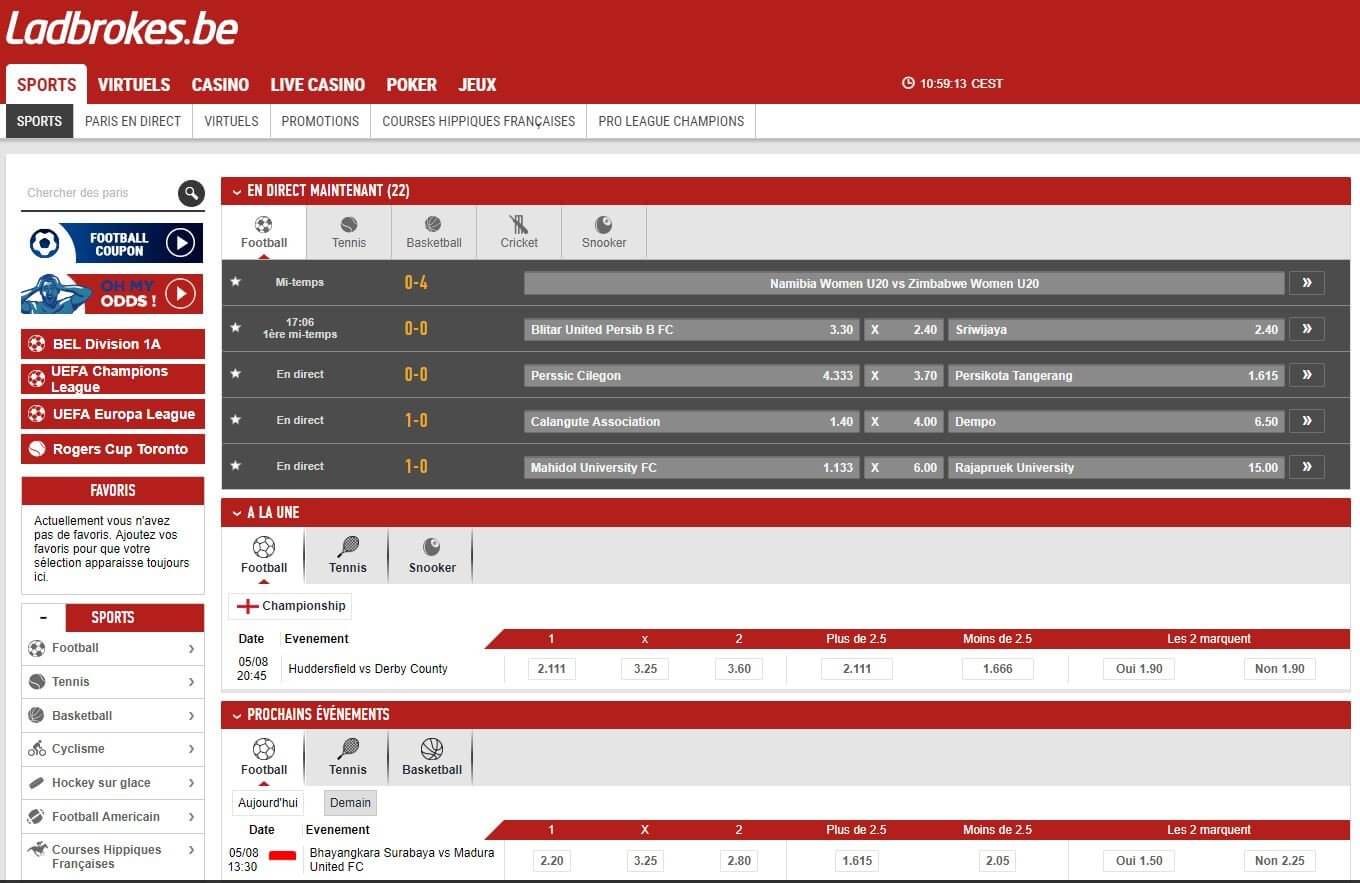Show today's events with Aujourd'hui
This screenshot has width=1360, height=883.
tap(268, 803)
